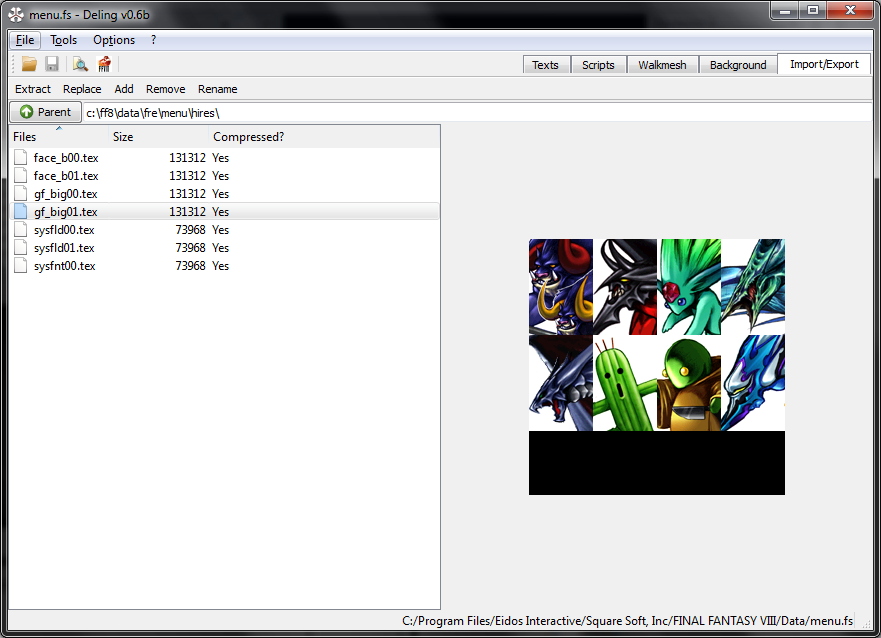Screen dimensions: 881x638
Task: Click Yes compressed cell of sysfnt00.tex
Action: (221, 266)
